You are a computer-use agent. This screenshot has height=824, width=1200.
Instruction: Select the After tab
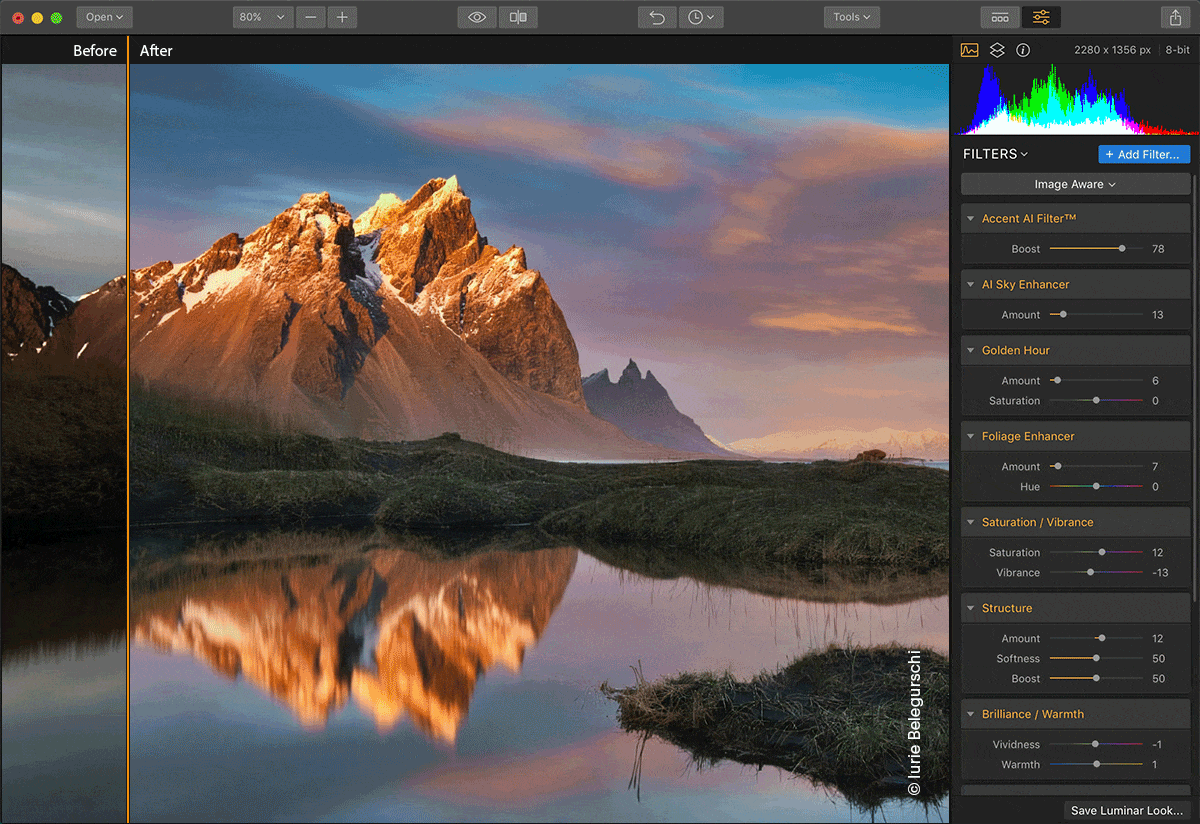(156, 50)
